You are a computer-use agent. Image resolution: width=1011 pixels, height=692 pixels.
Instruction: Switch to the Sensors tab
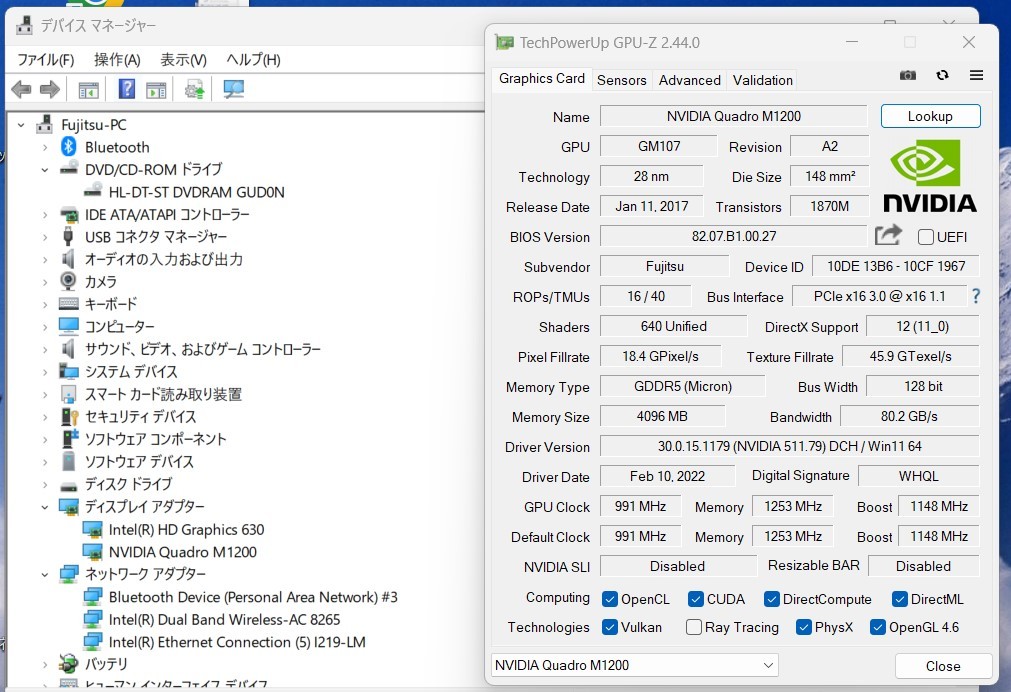coord(622,80)
